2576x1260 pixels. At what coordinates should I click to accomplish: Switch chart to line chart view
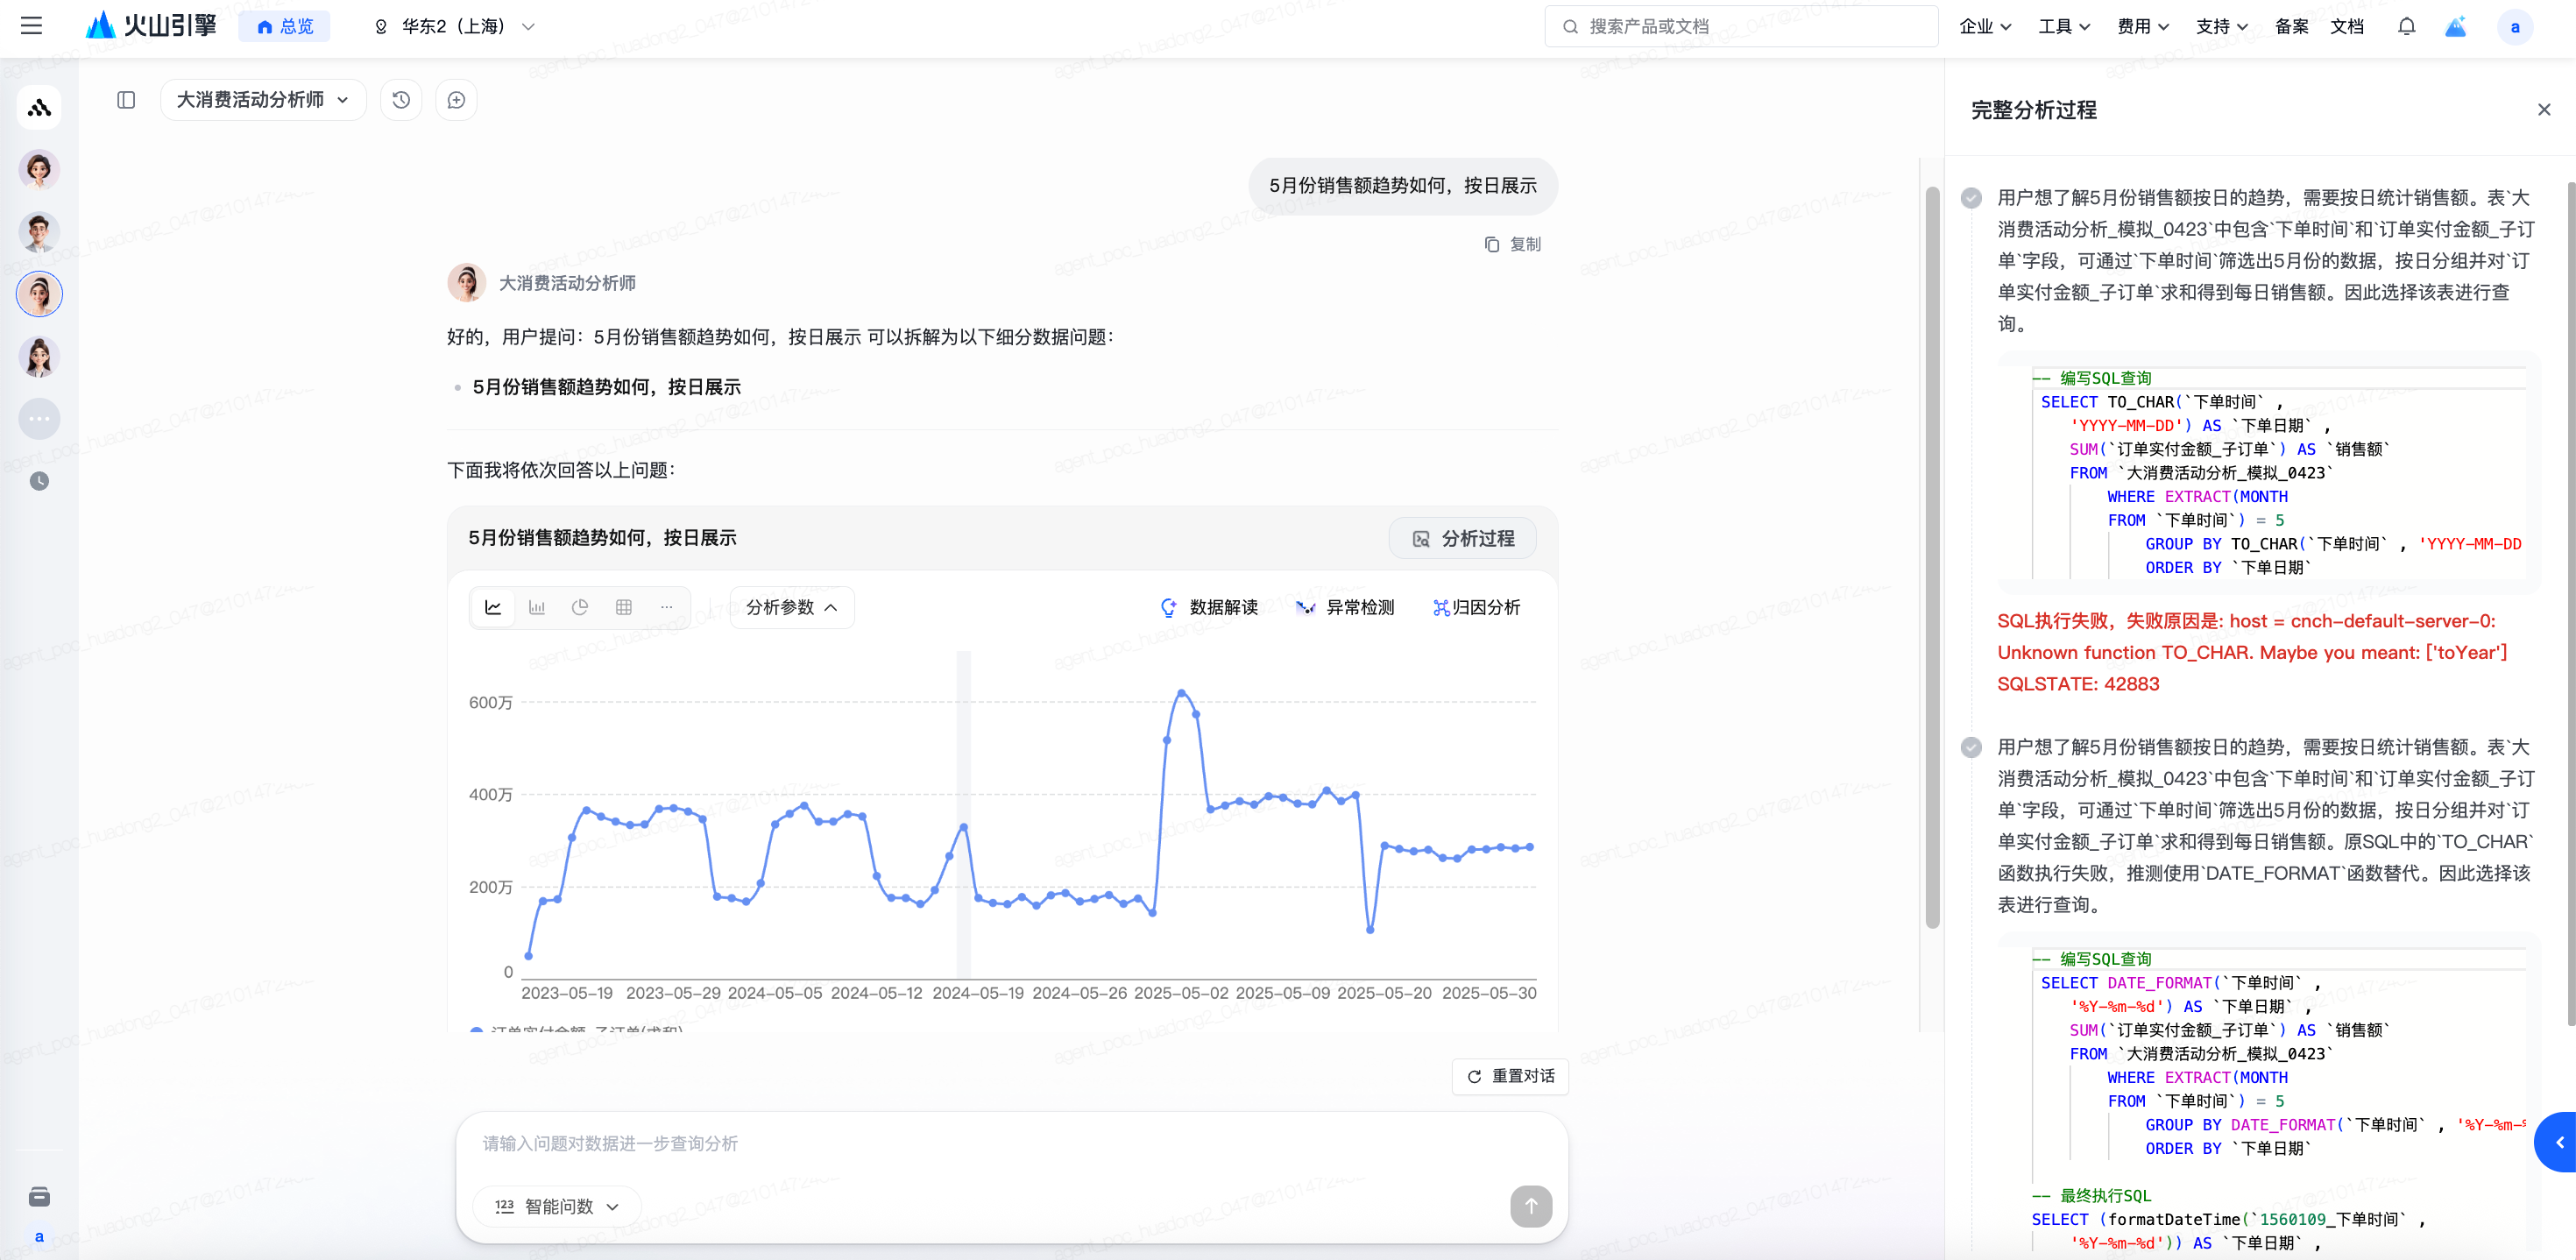tap(493, 607)
